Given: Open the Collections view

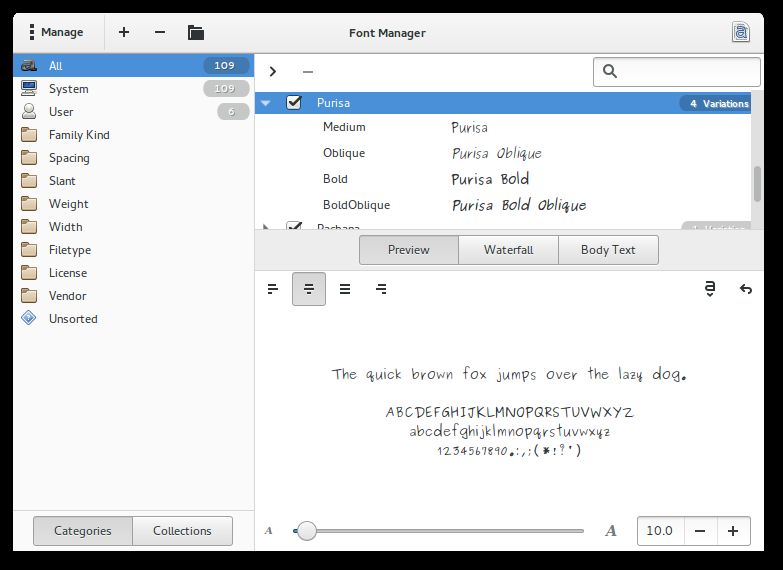Looking at the screenshot, I should [x=182, y=531].
